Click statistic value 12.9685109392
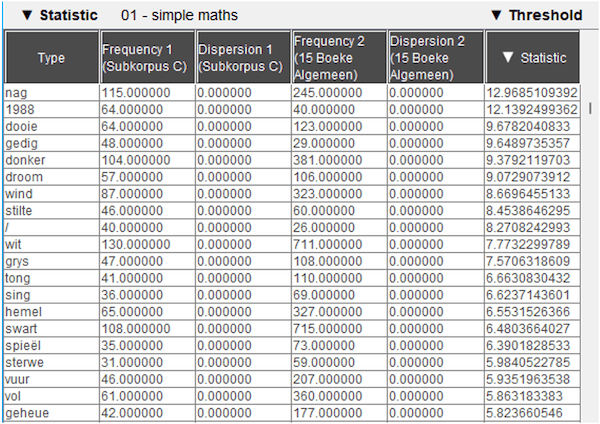The image size is (600, 424). (535, 93)
